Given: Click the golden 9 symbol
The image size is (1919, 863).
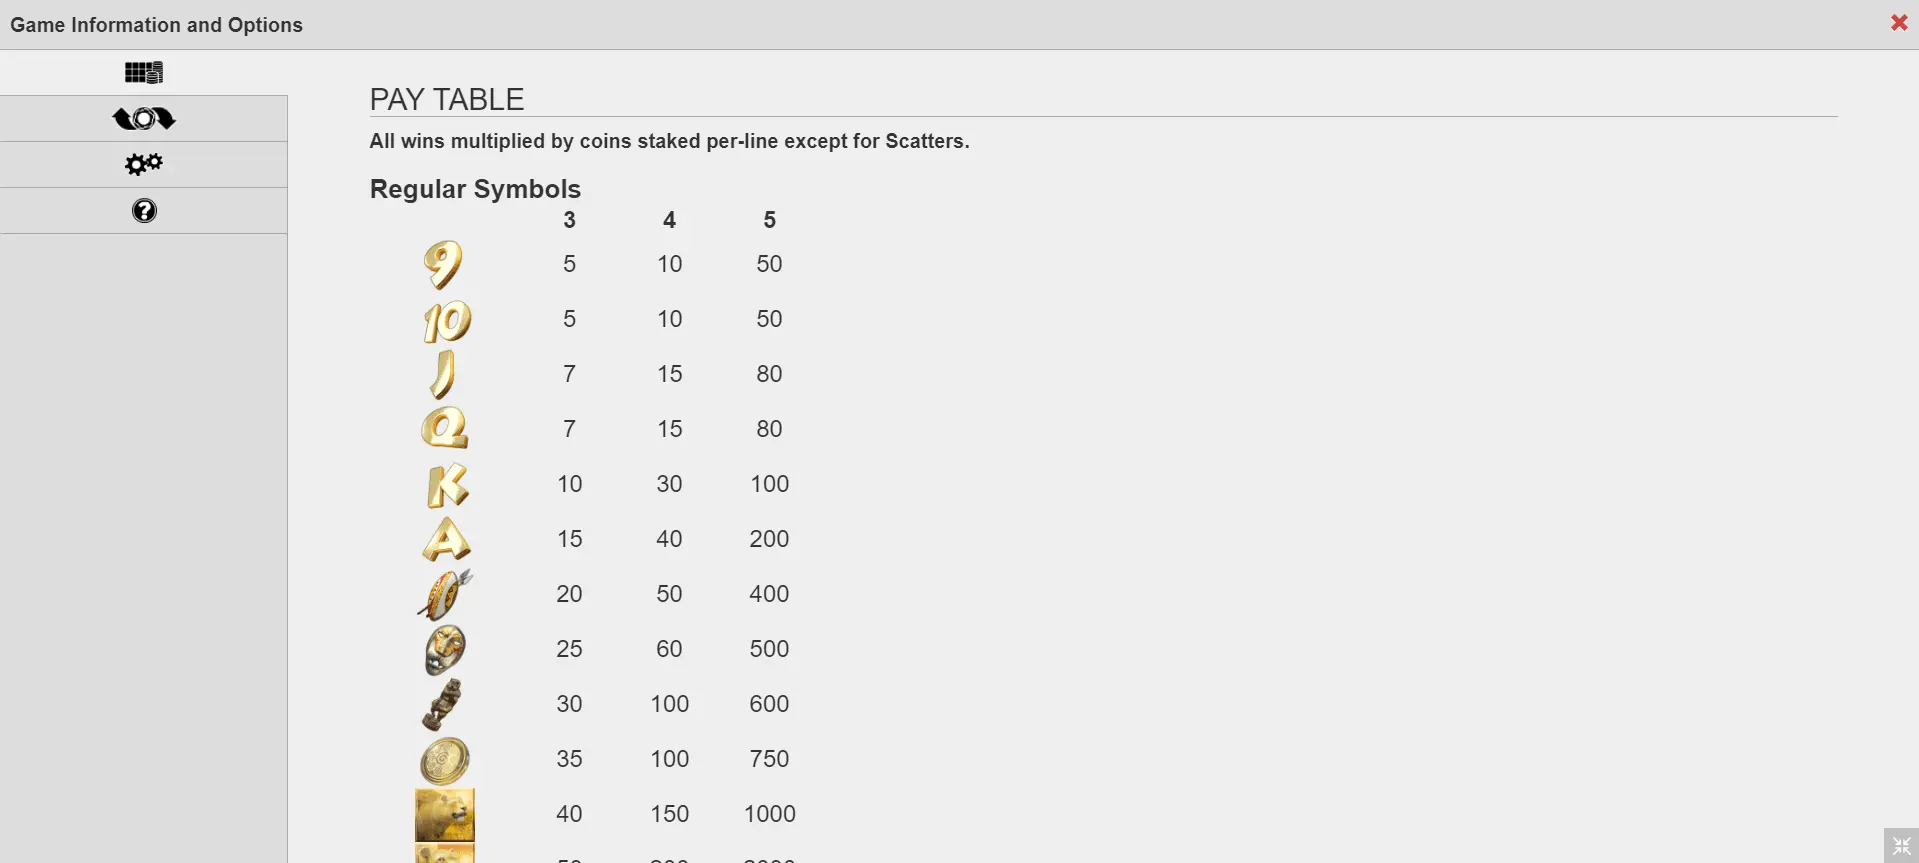Looking at the screenshot, I should 443,264.
